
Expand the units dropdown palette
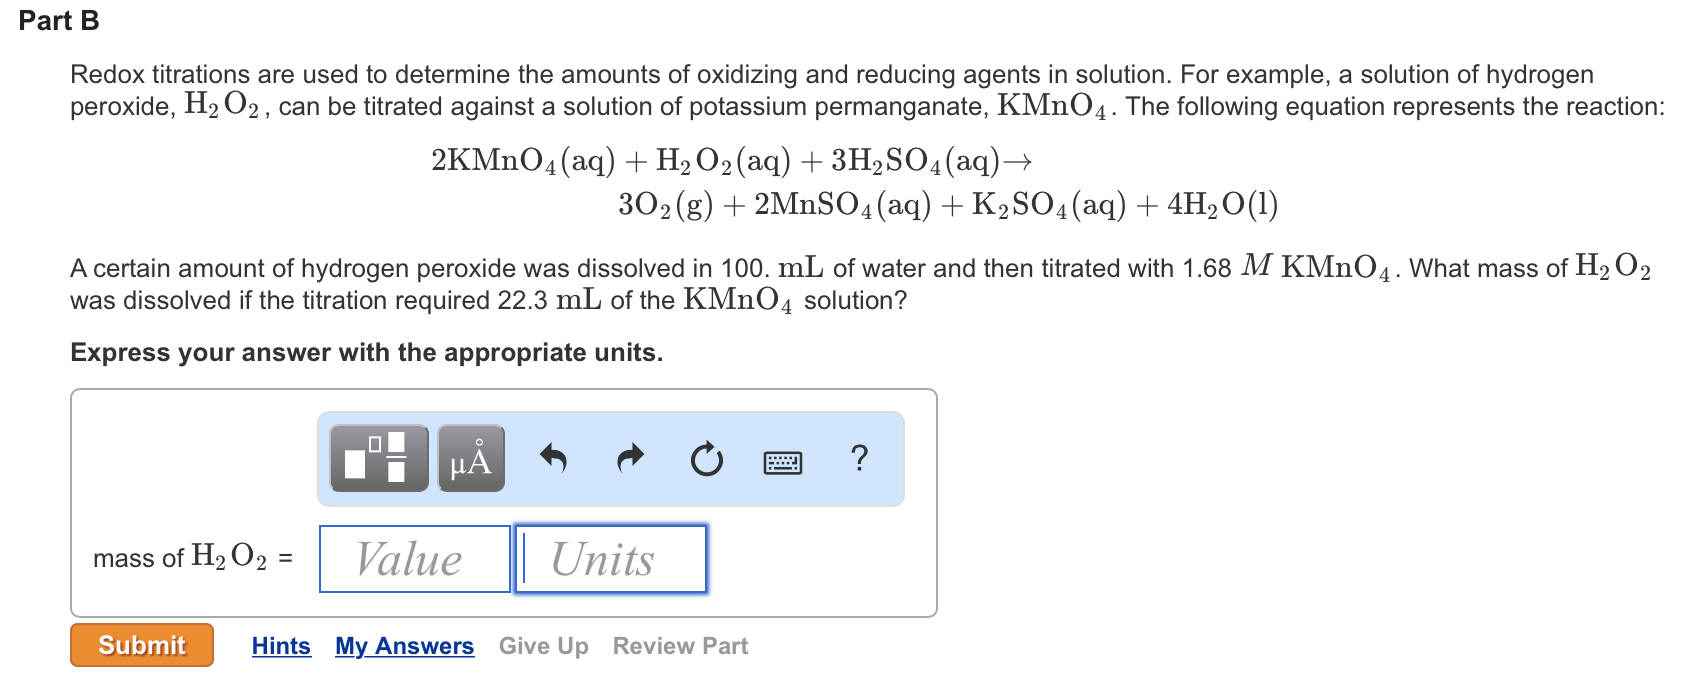click(x=471, y=459)
